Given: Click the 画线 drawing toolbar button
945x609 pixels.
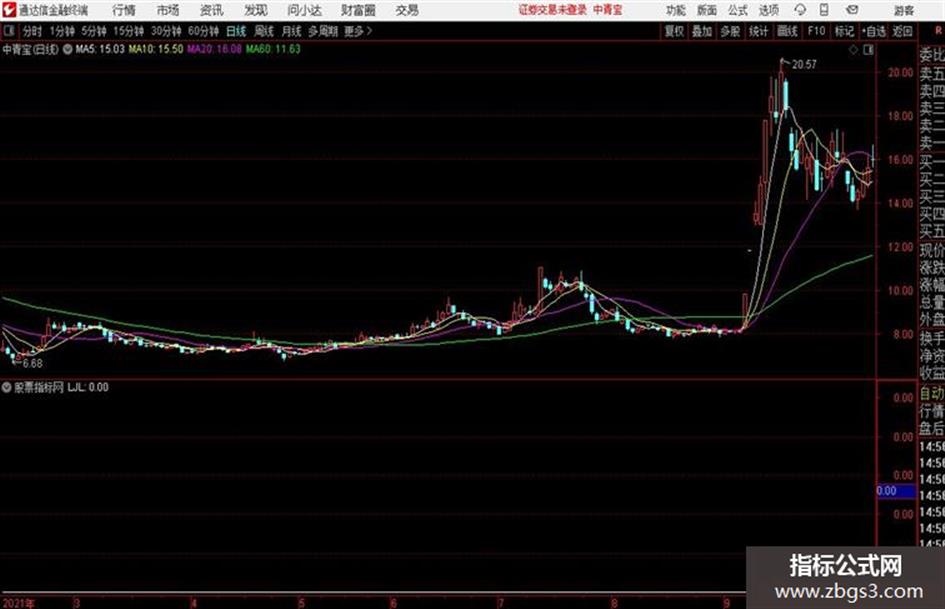Looking at the screenshot, I should (787, 31).
